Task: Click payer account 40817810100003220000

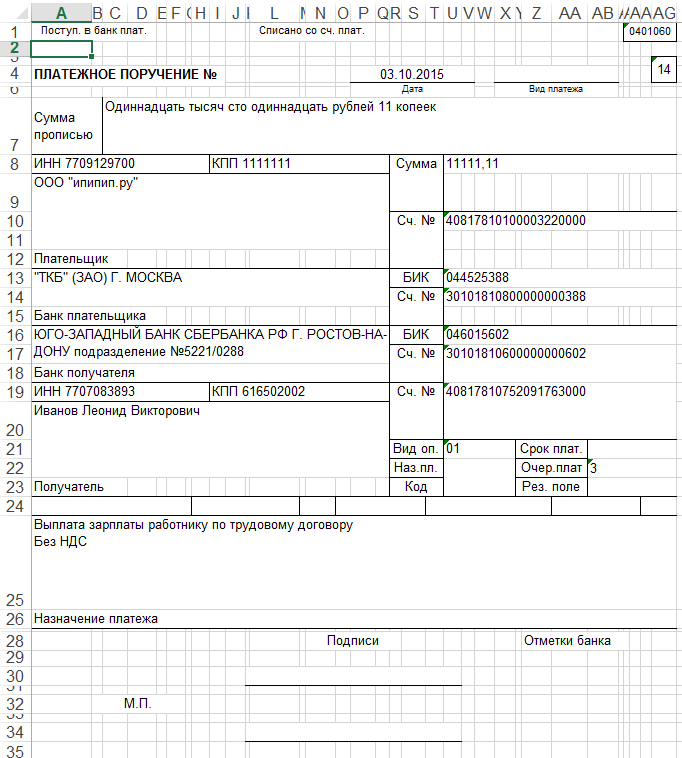Action: pos(516,221)
